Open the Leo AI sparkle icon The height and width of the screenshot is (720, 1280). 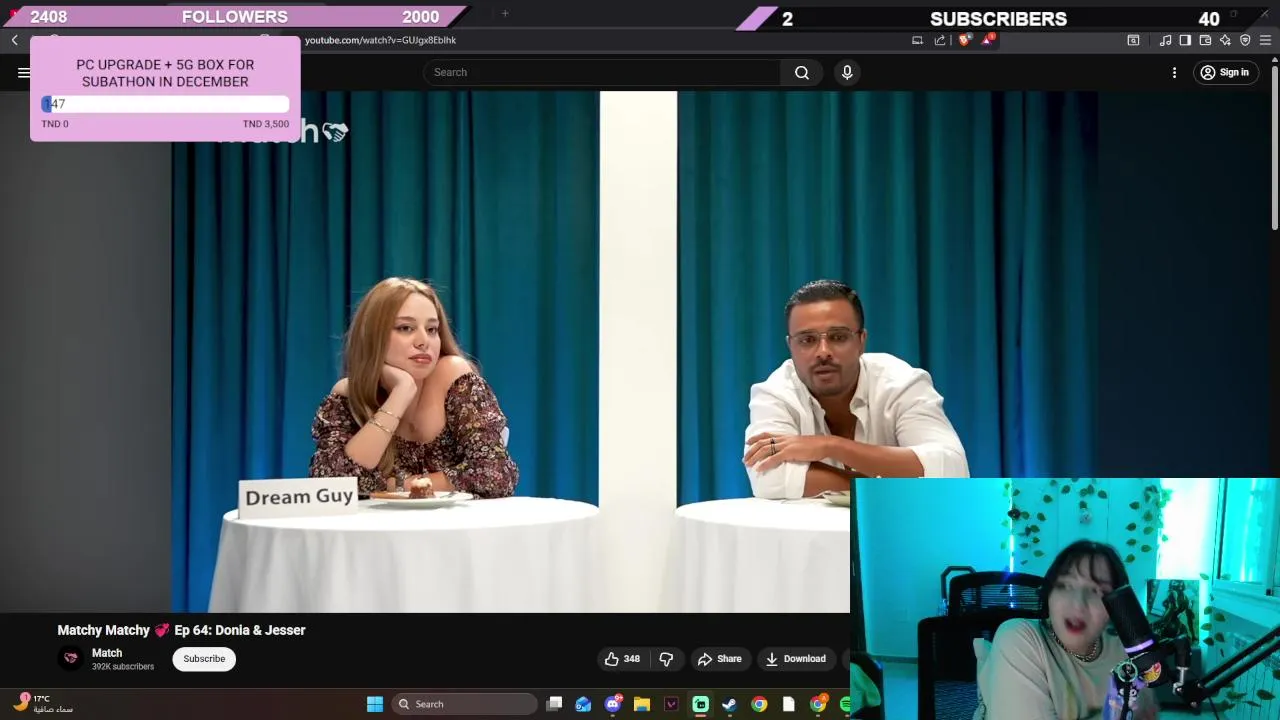coord(1225,40)
